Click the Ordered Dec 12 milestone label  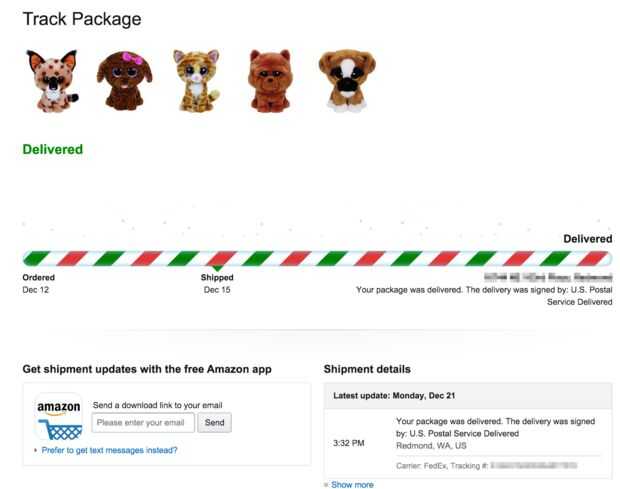[38, 283]
